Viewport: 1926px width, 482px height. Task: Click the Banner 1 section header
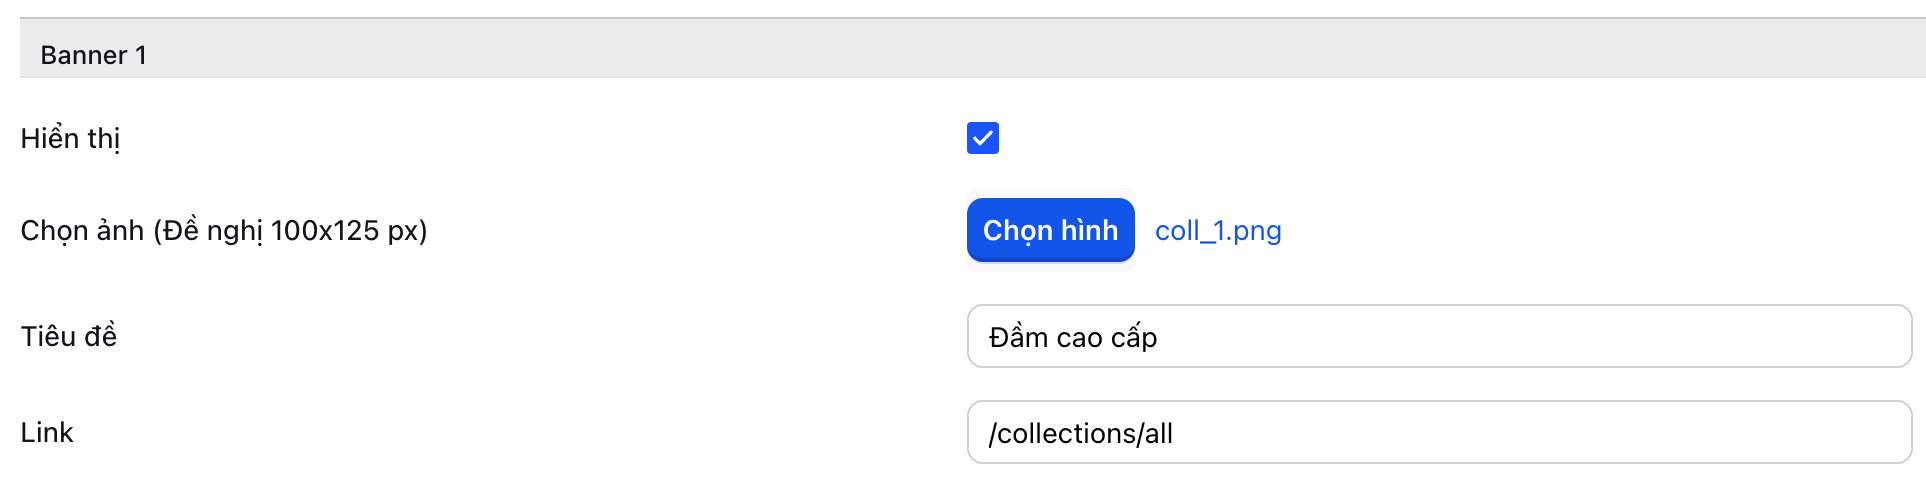pos(94,55)
